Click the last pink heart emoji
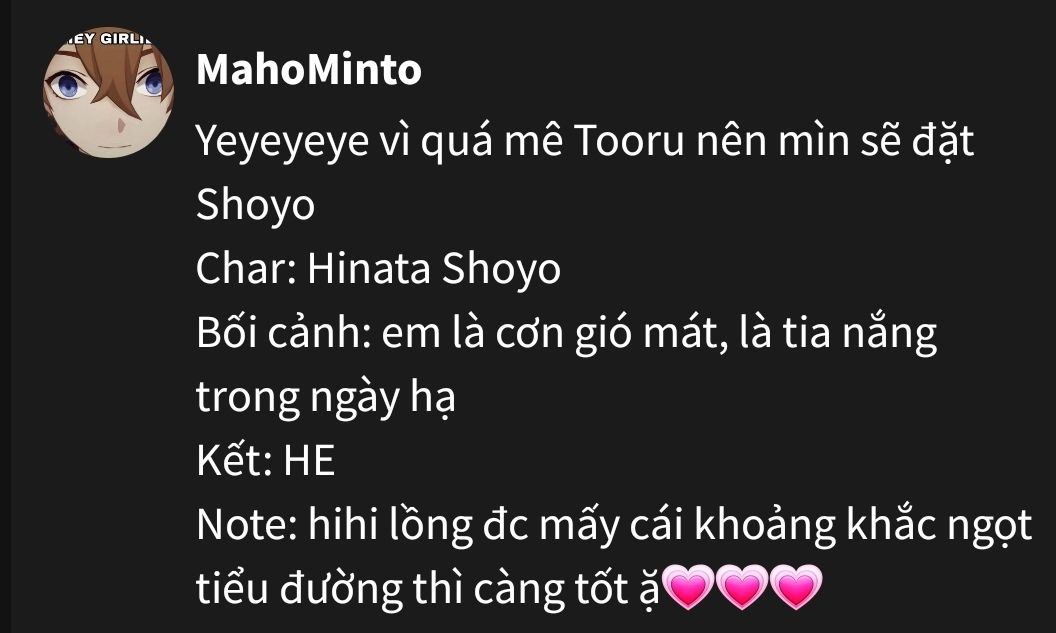This screenshot has height=633, width=1056. [x=795, y=587]
